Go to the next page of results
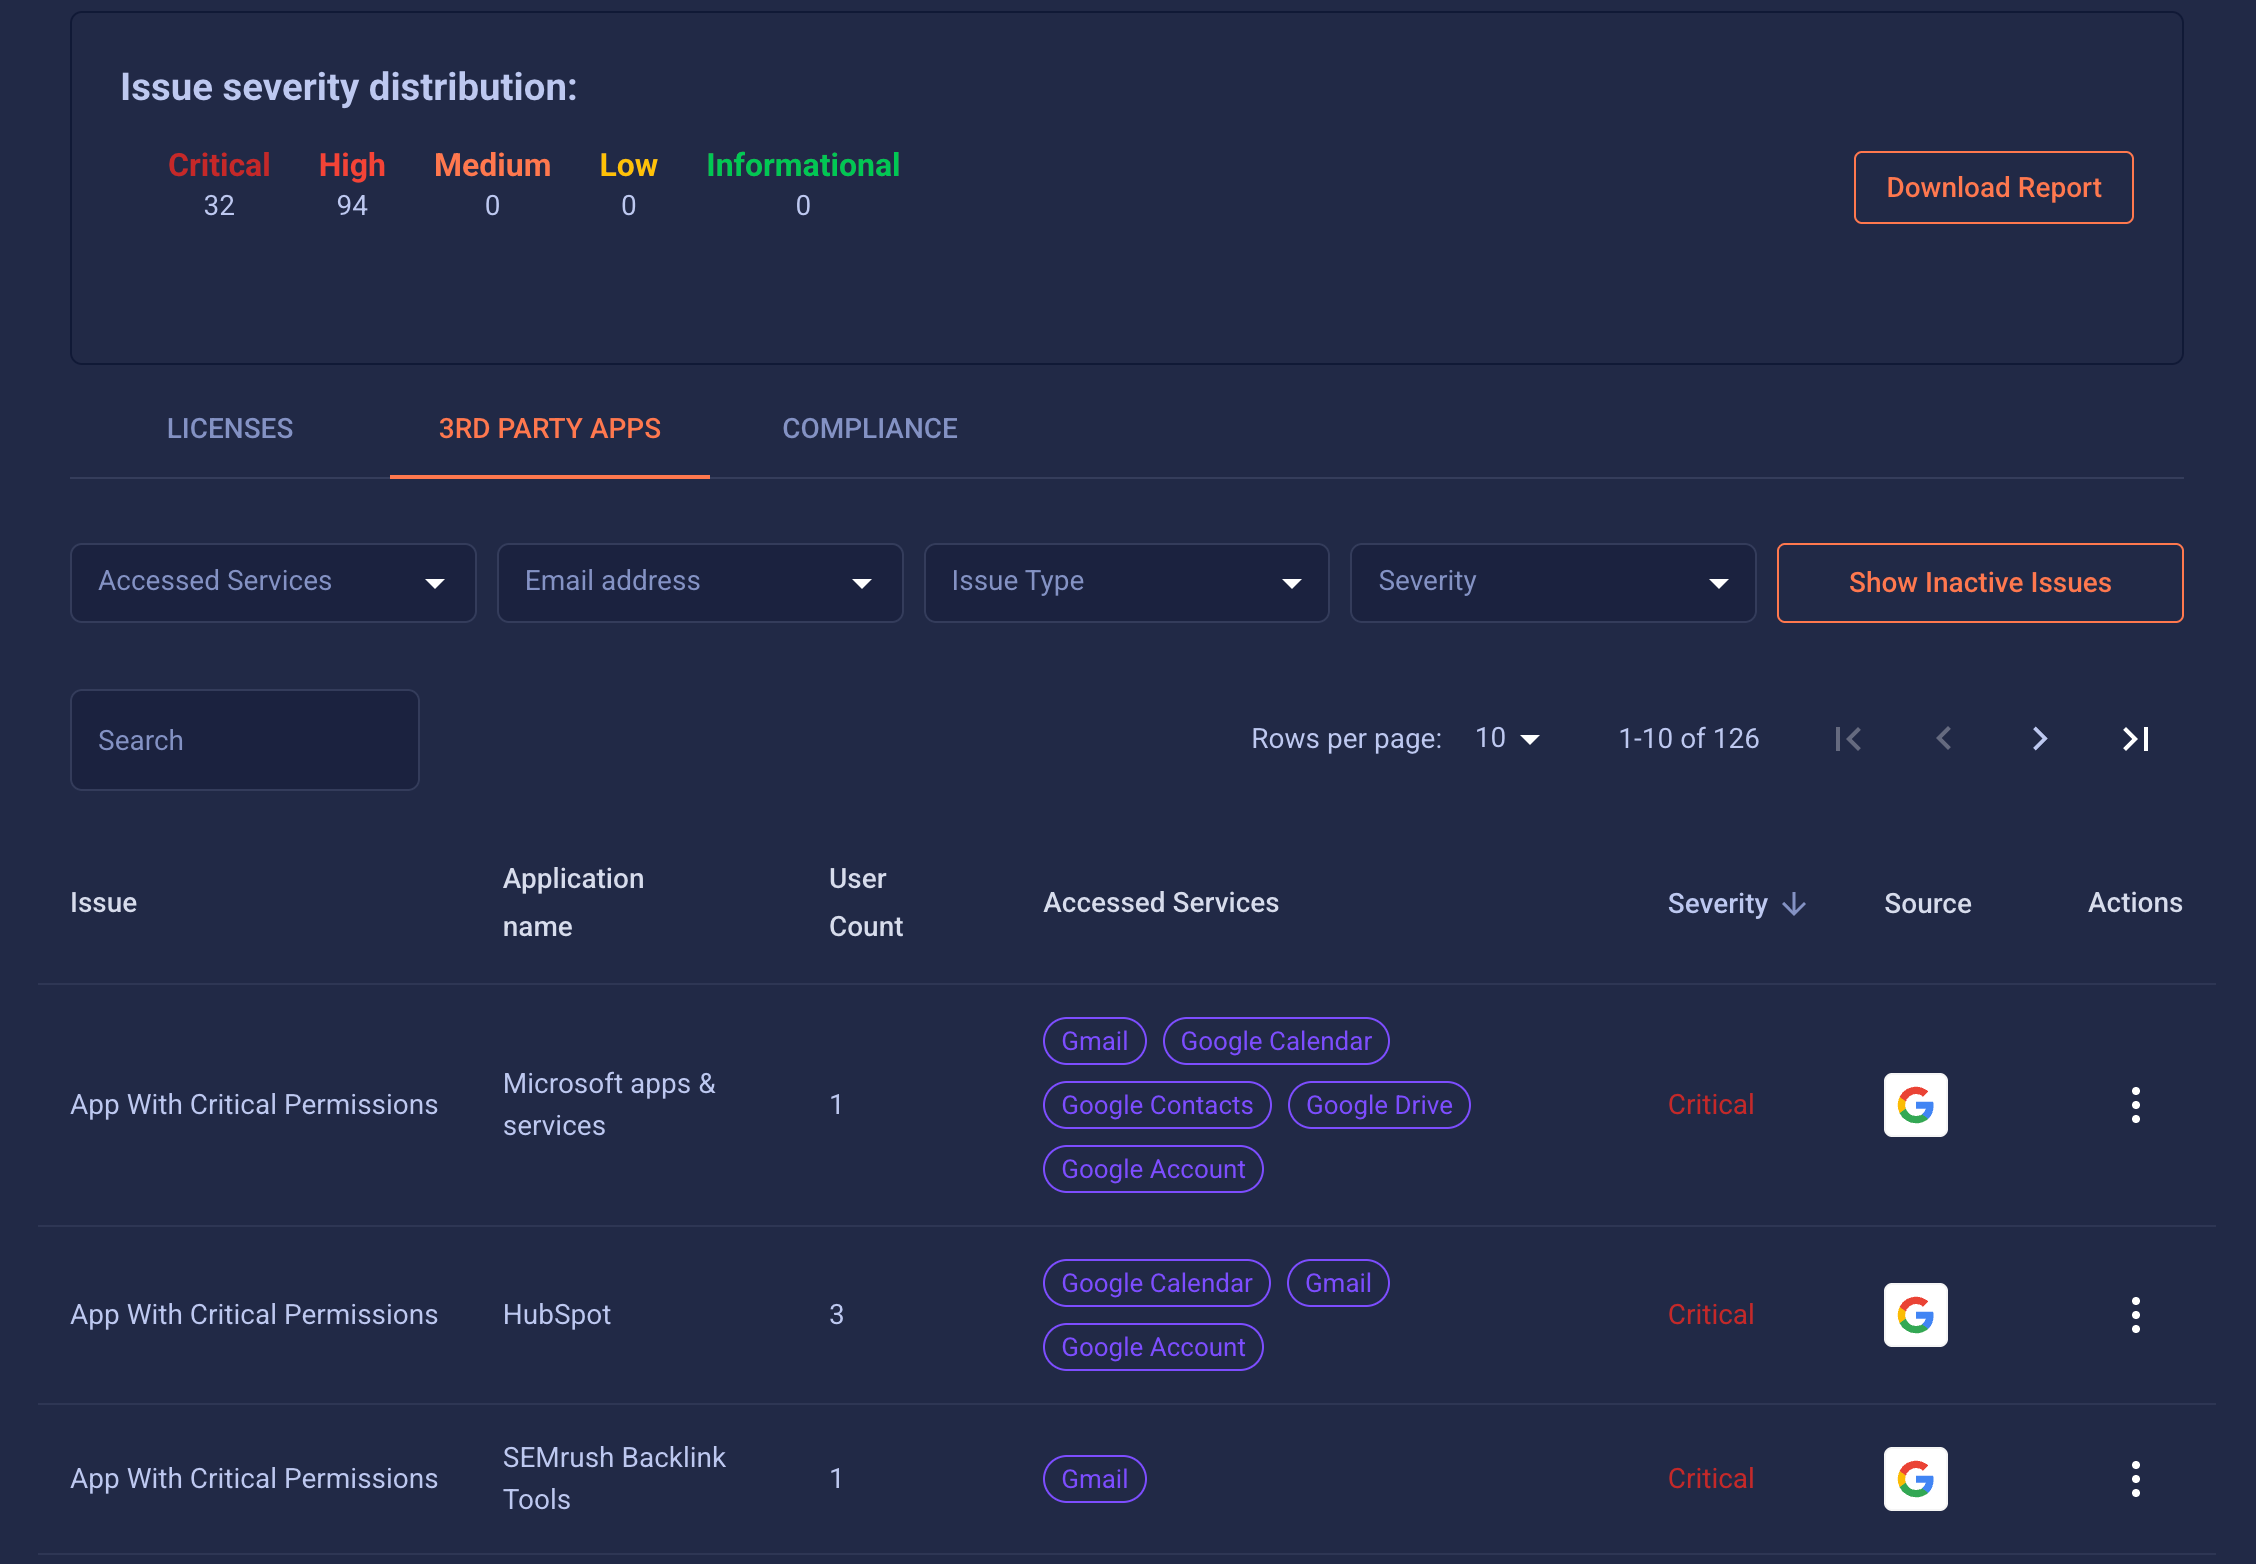The height and width of the screenshot is (1564, 2256). pyautogui.click(x=2040, y=739)
